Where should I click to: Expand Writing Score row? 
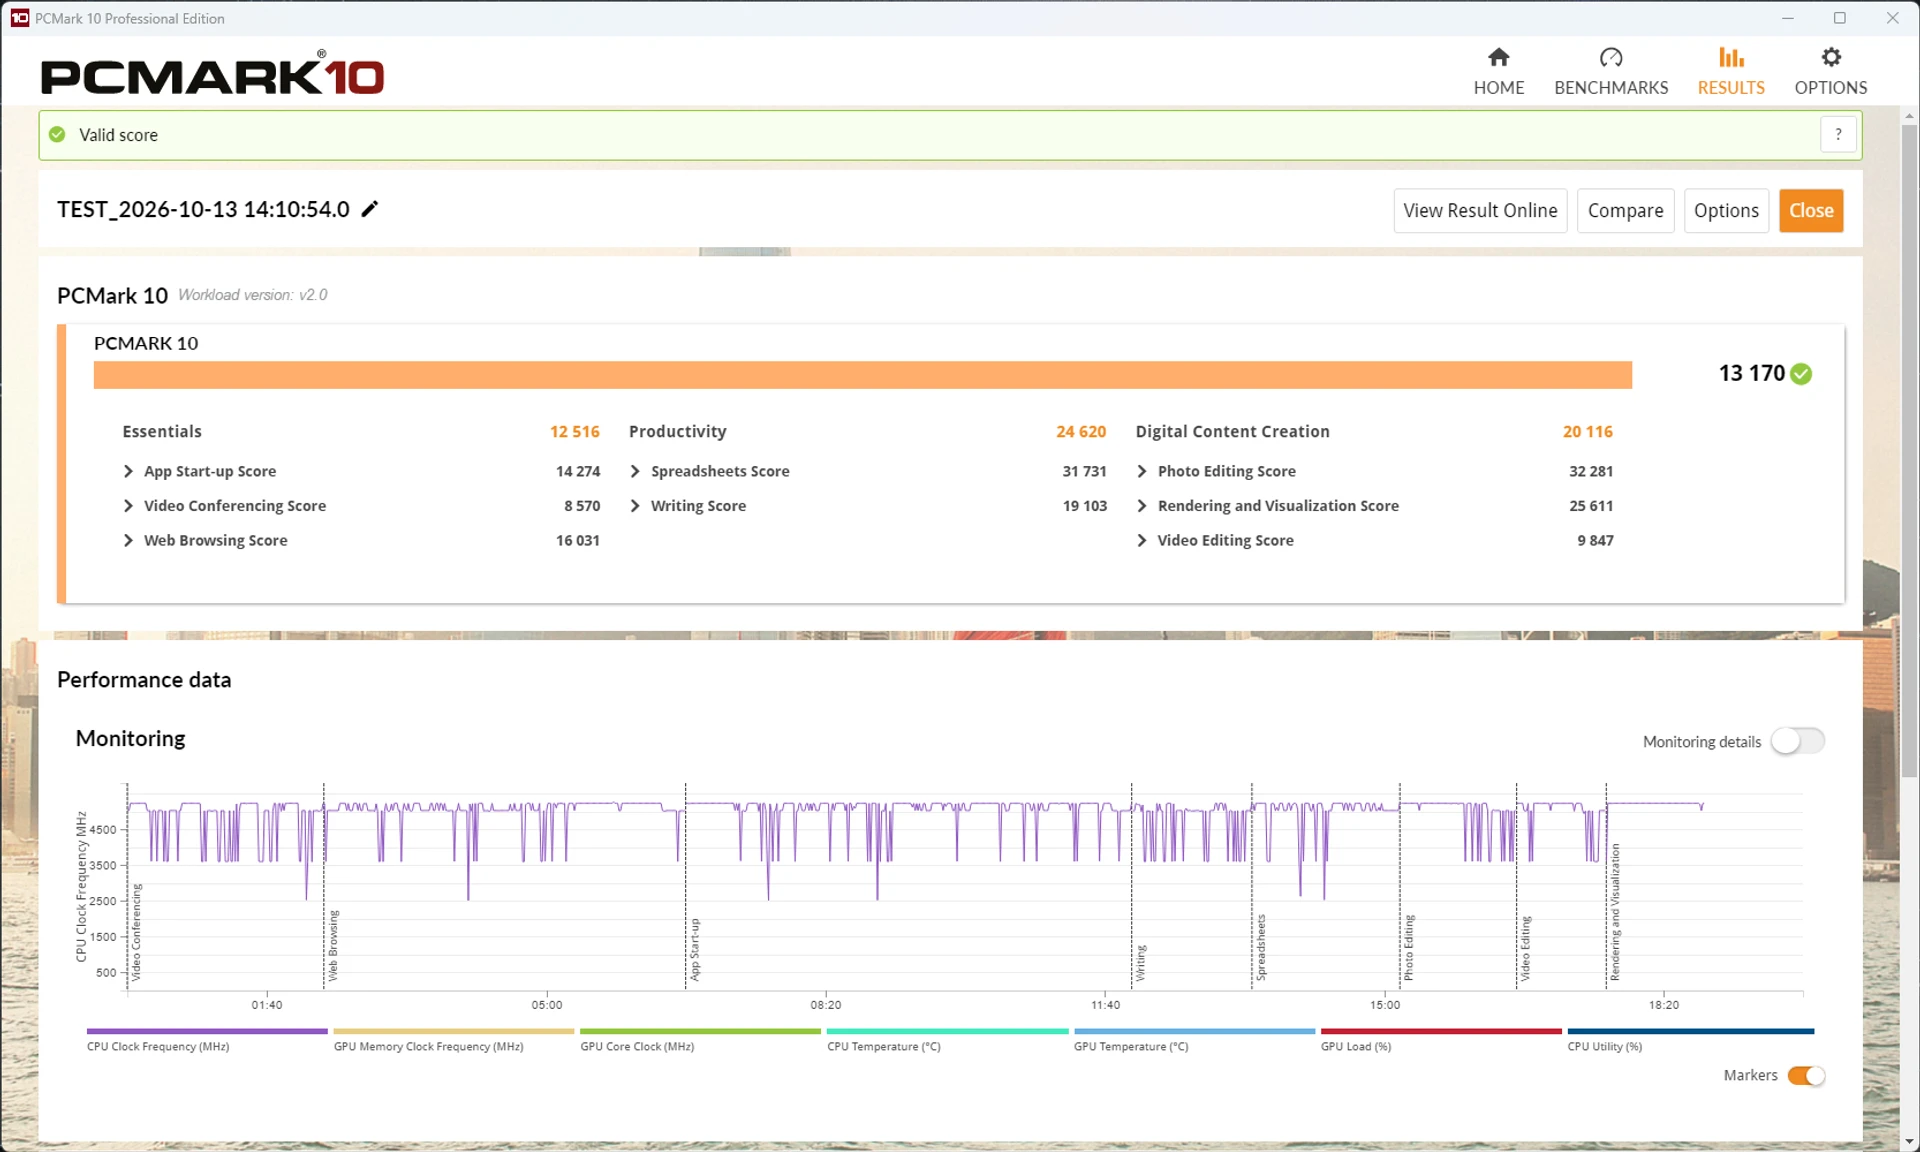[x=635, y=506]
